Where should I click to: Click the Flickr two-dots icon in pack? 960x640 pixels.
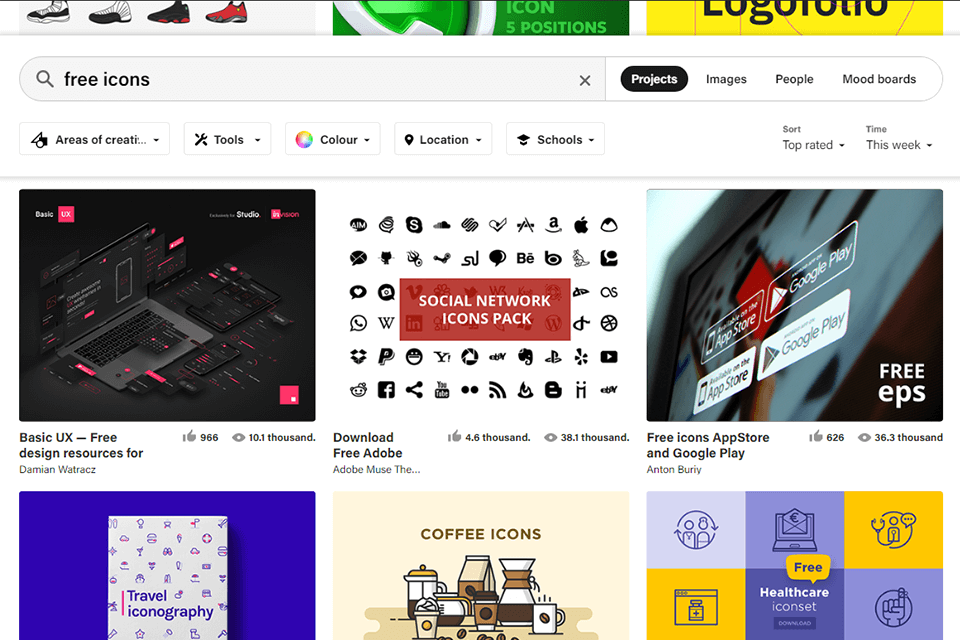coord(470,390)
